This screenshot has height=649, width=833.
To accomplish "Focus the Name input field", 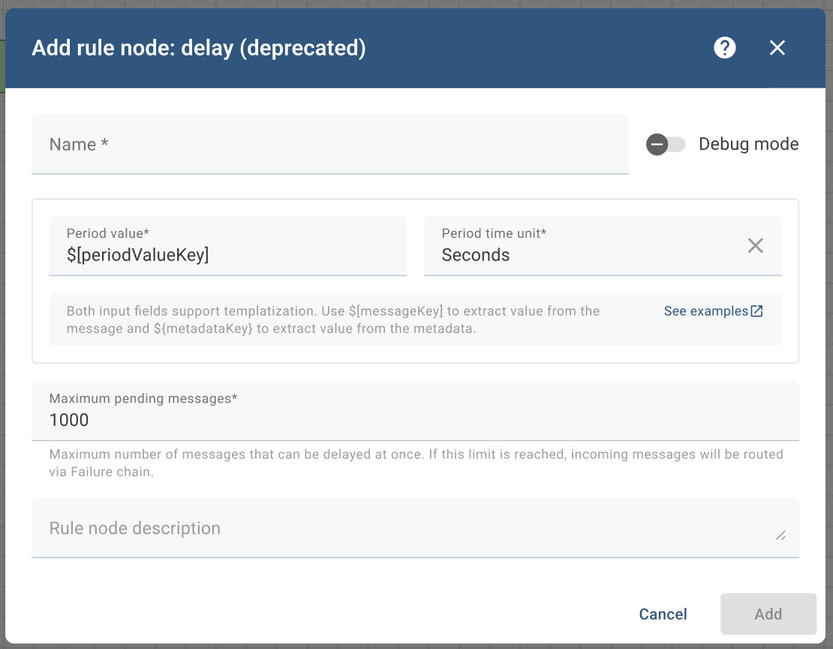I will click(x=330, y=144).
